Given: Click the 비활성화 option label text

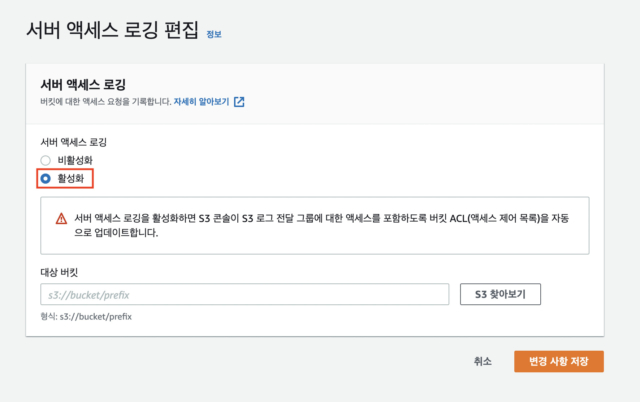Looking at the screenshot, I should (x=75, y=160).
